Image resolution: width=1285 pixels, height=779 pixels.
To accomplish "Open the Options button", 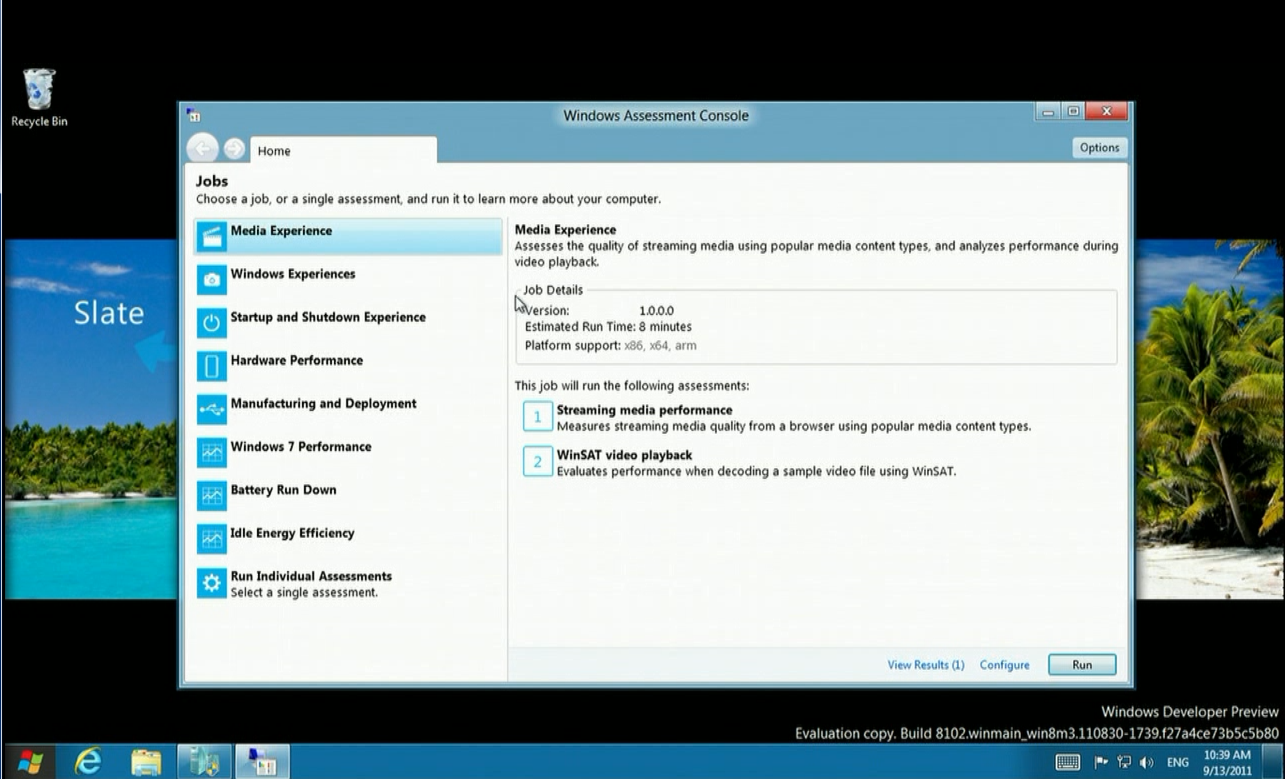I will pos(1099,148).
